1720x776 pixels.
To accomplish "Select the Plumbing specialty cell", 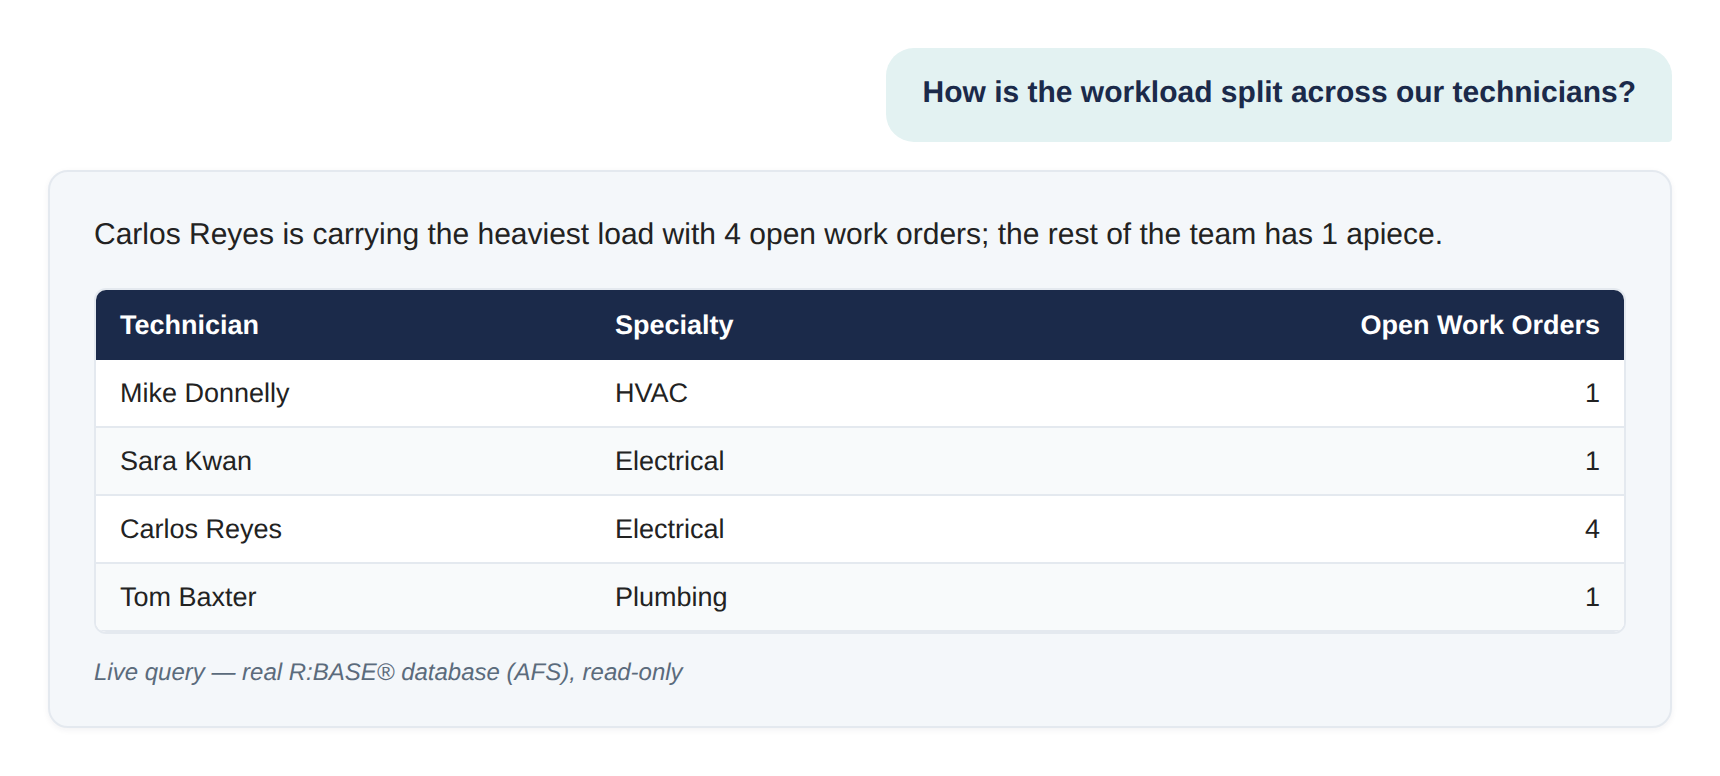I will 671,597.
